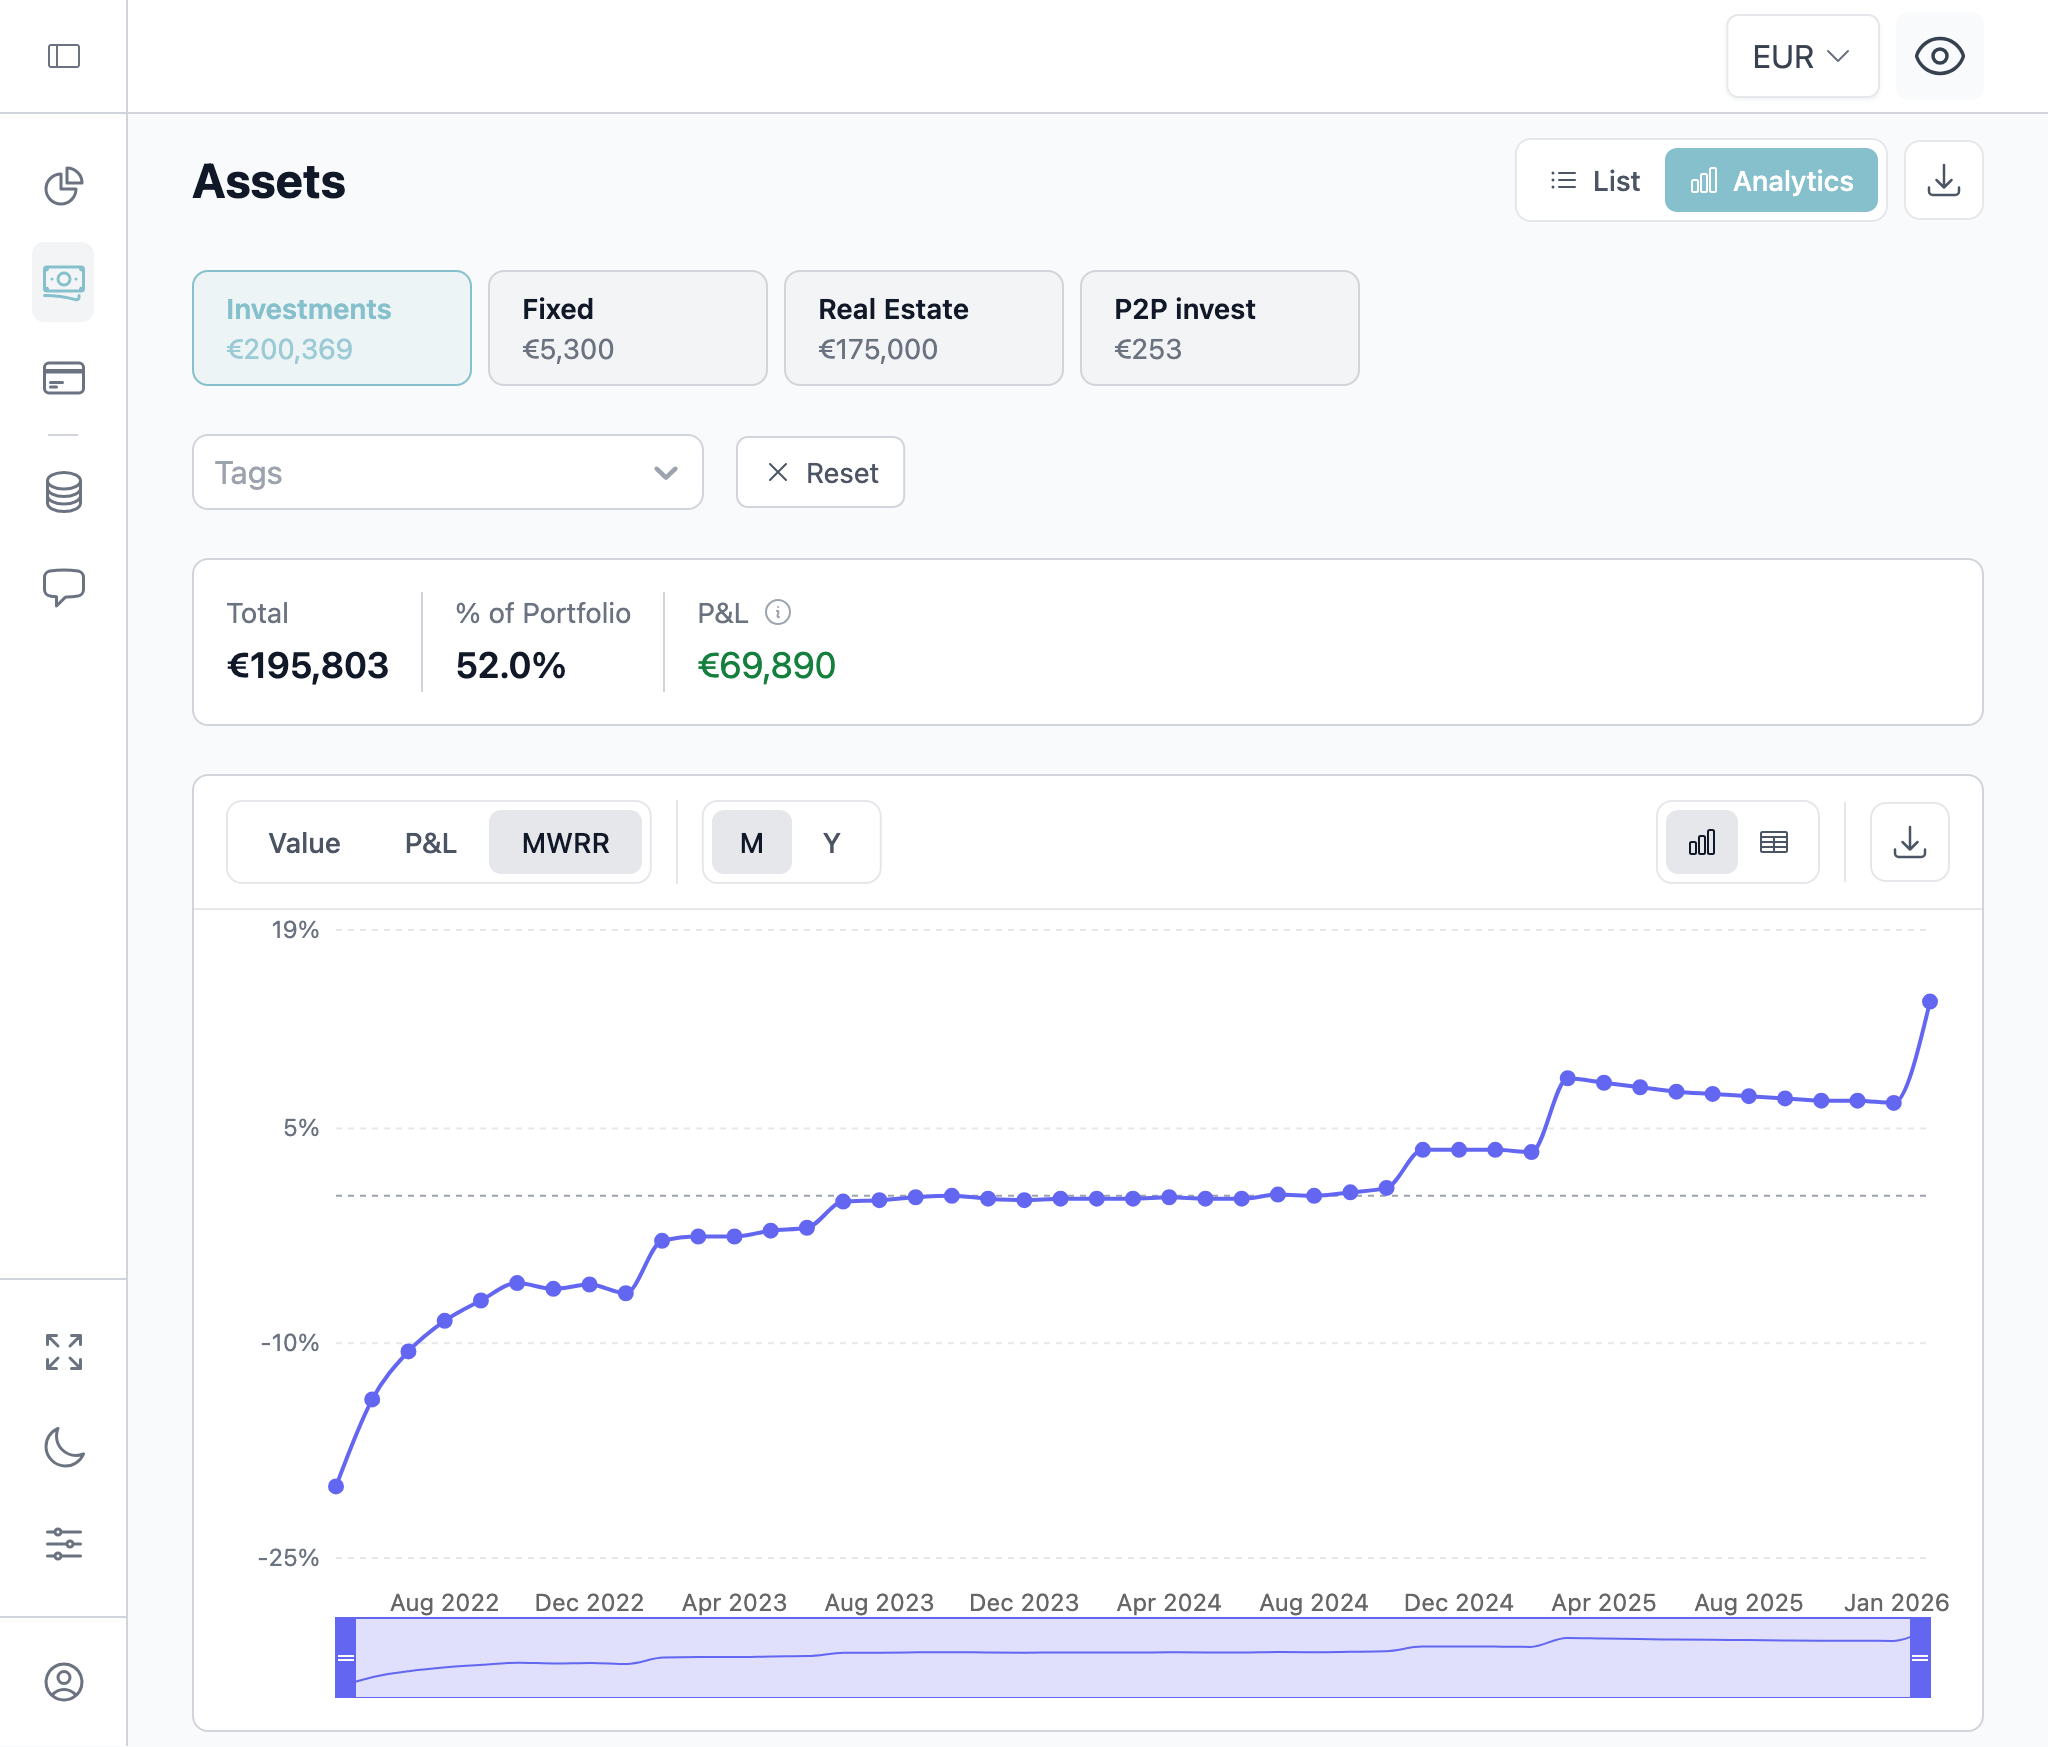Open the EUR currency dropdown
Screen dimensions: 2048x1747
[x=1801, y=56]
